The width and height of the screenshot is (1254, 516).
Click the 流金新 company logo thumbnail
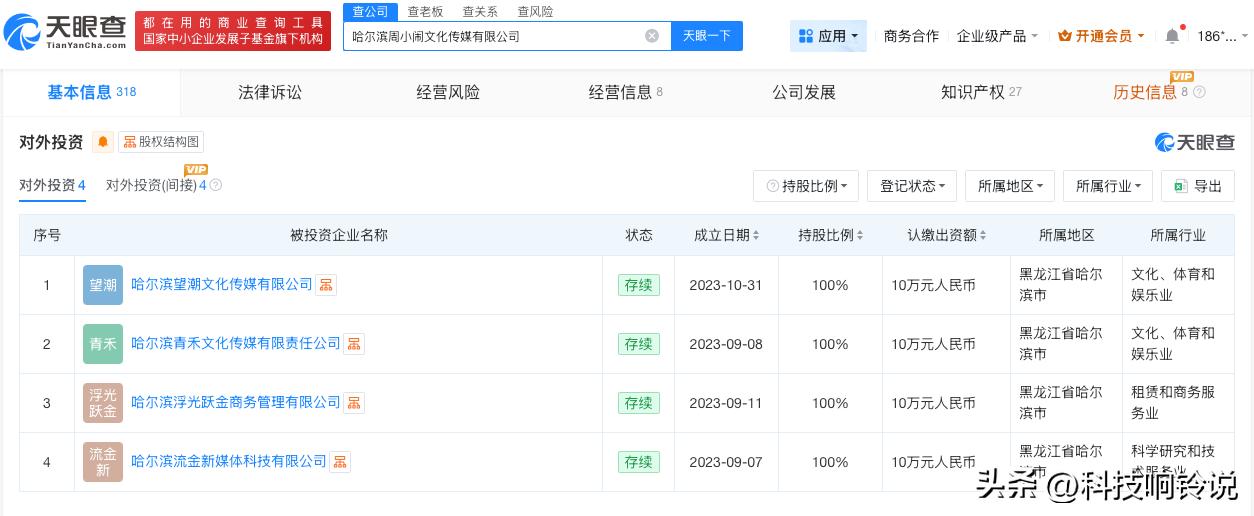point(103,462)
